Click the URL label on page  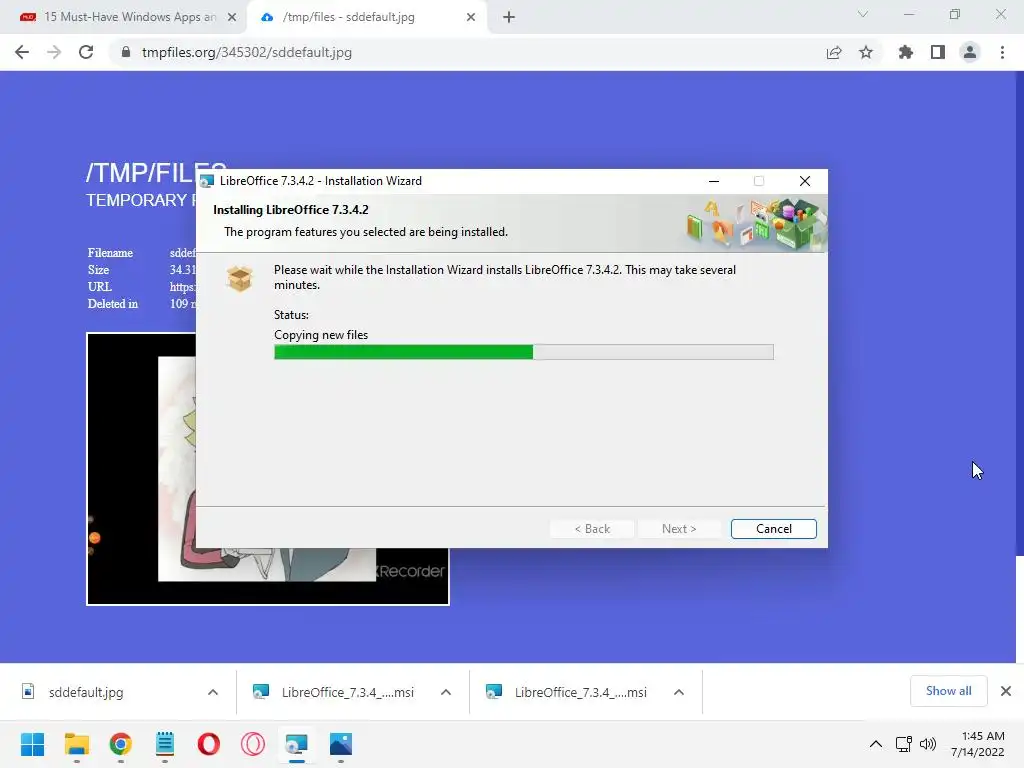[99, 287]
